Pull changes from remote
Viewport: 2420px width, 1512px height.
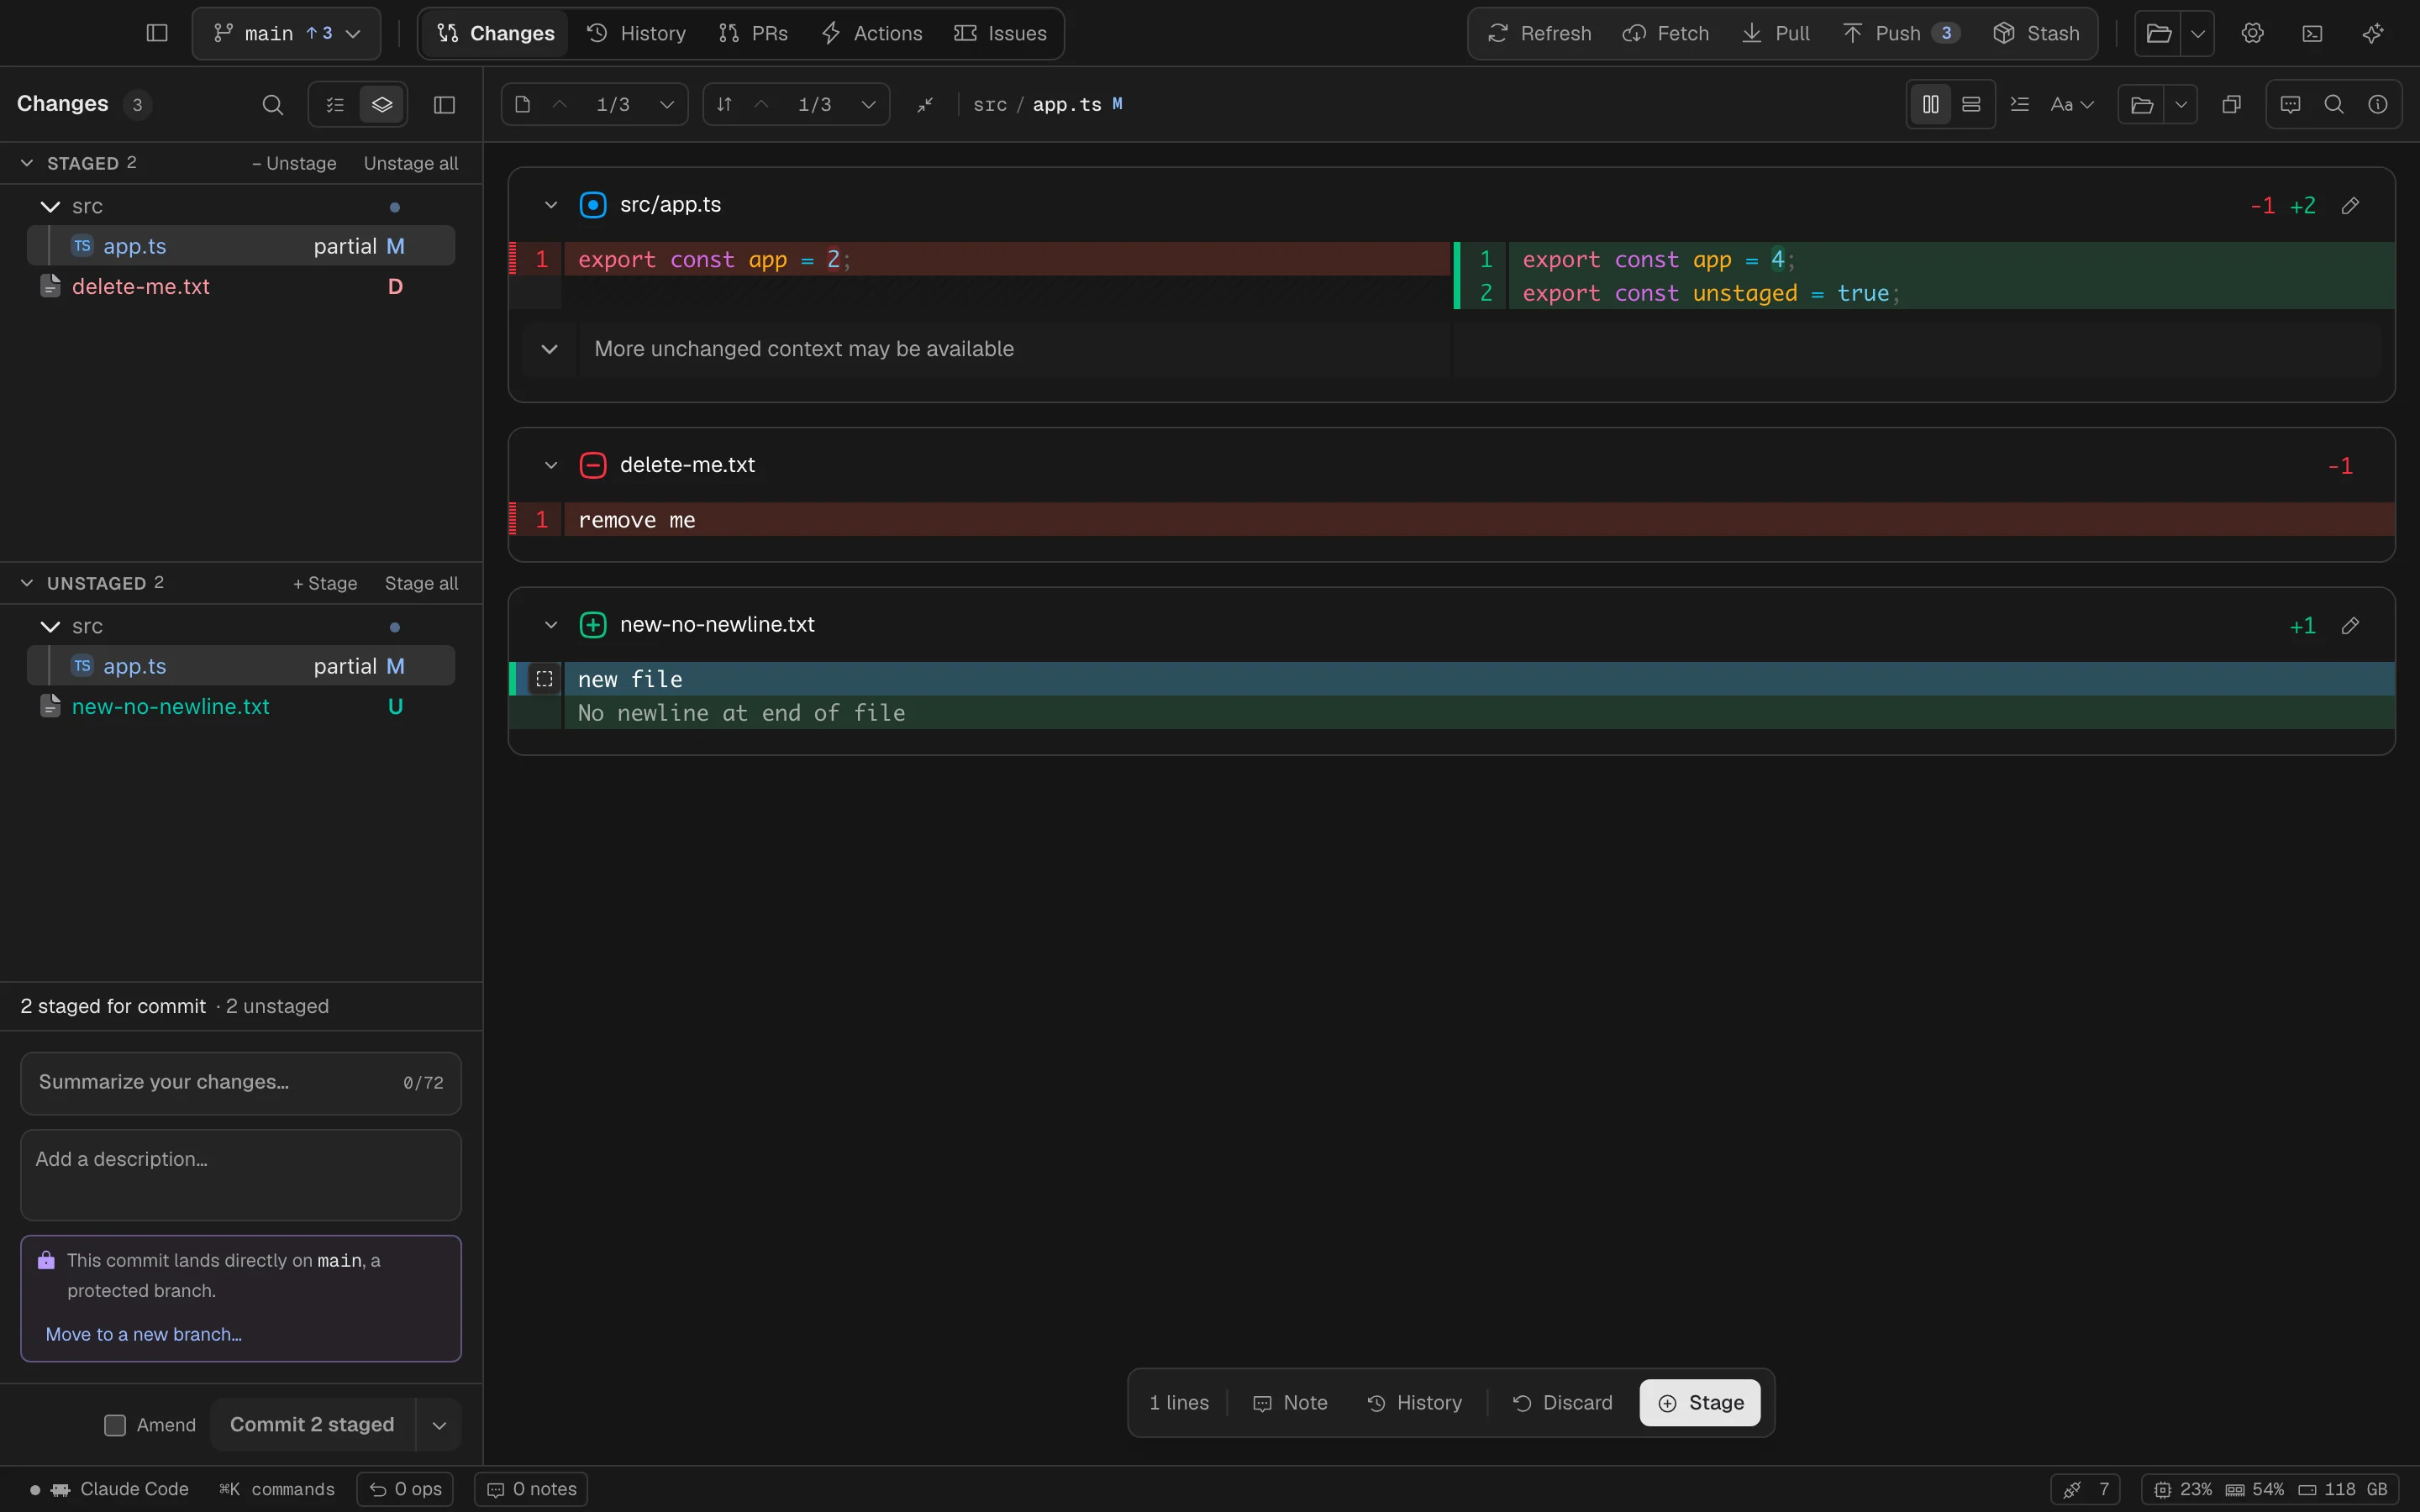pyautogui.click(x=1777, y=33)
